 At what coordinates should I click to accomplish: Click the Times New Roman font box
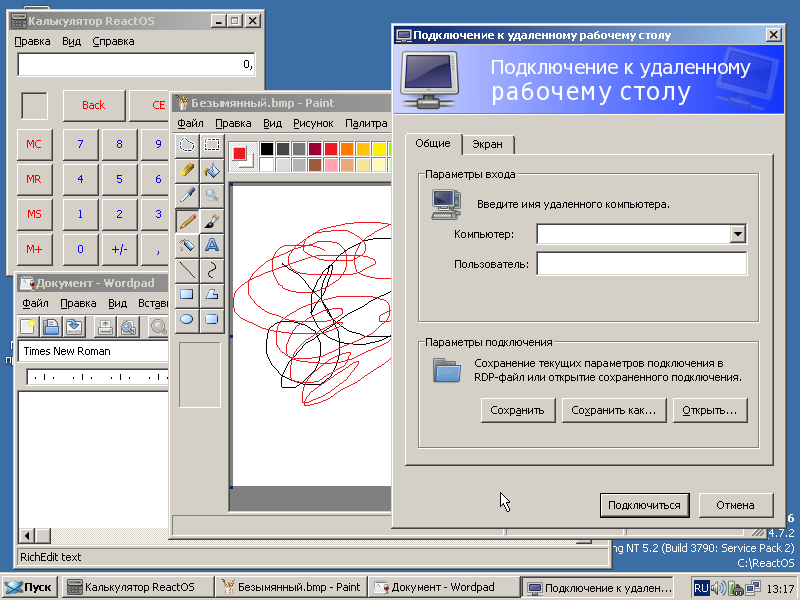93,352
